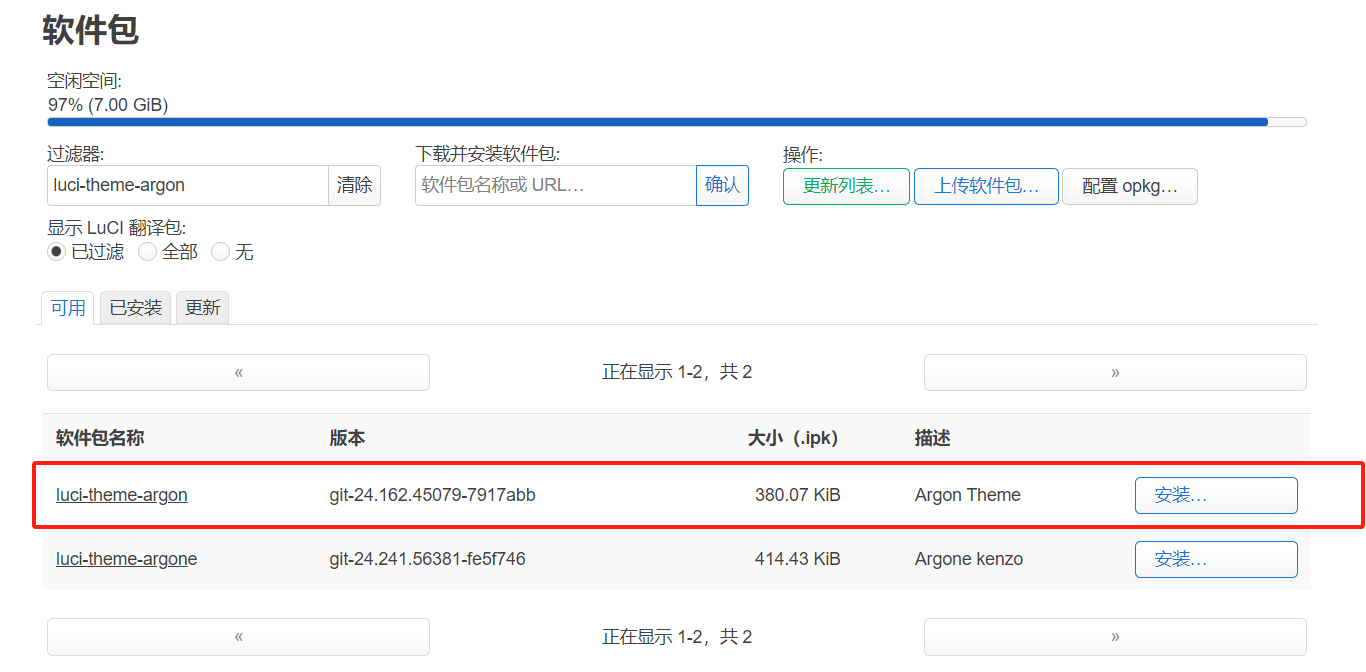Screen dimensions: 1366x672
Task: Install the Argon Theme package
Action: pos(1216,495)
